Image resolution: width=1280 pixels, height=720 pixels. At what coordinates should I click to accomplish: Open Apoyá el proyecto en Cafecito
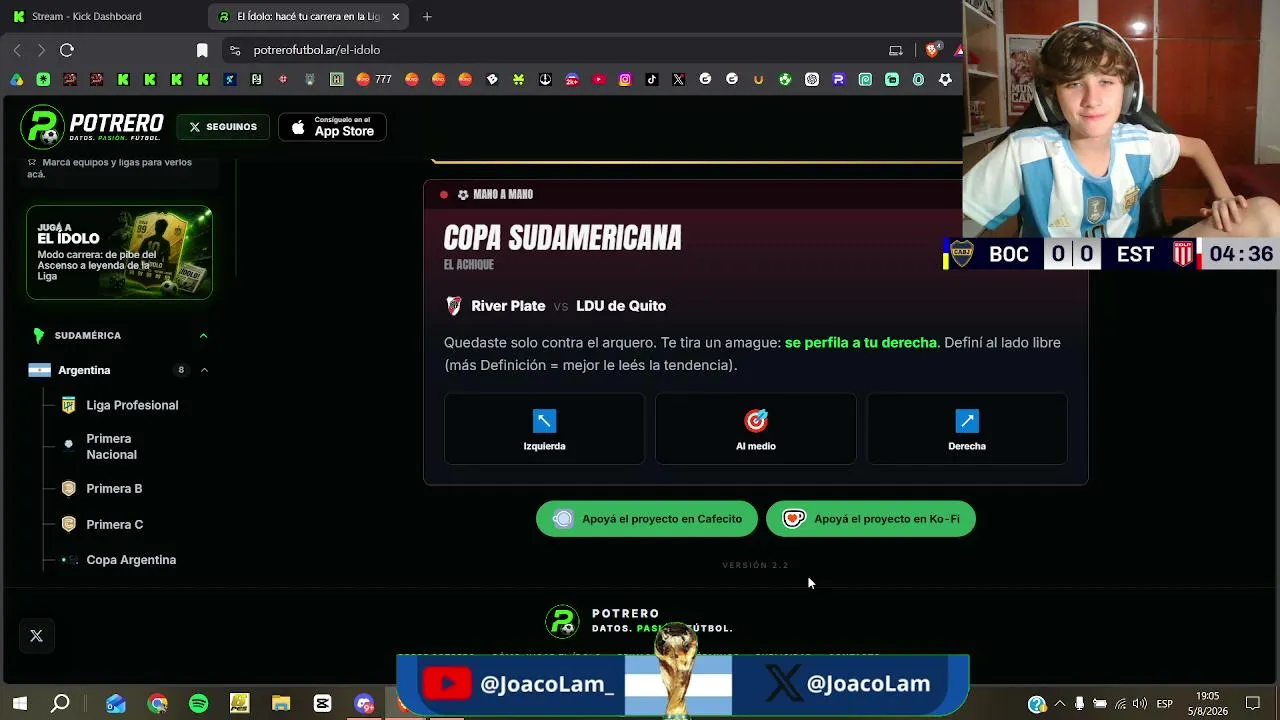tap(647, 519)
